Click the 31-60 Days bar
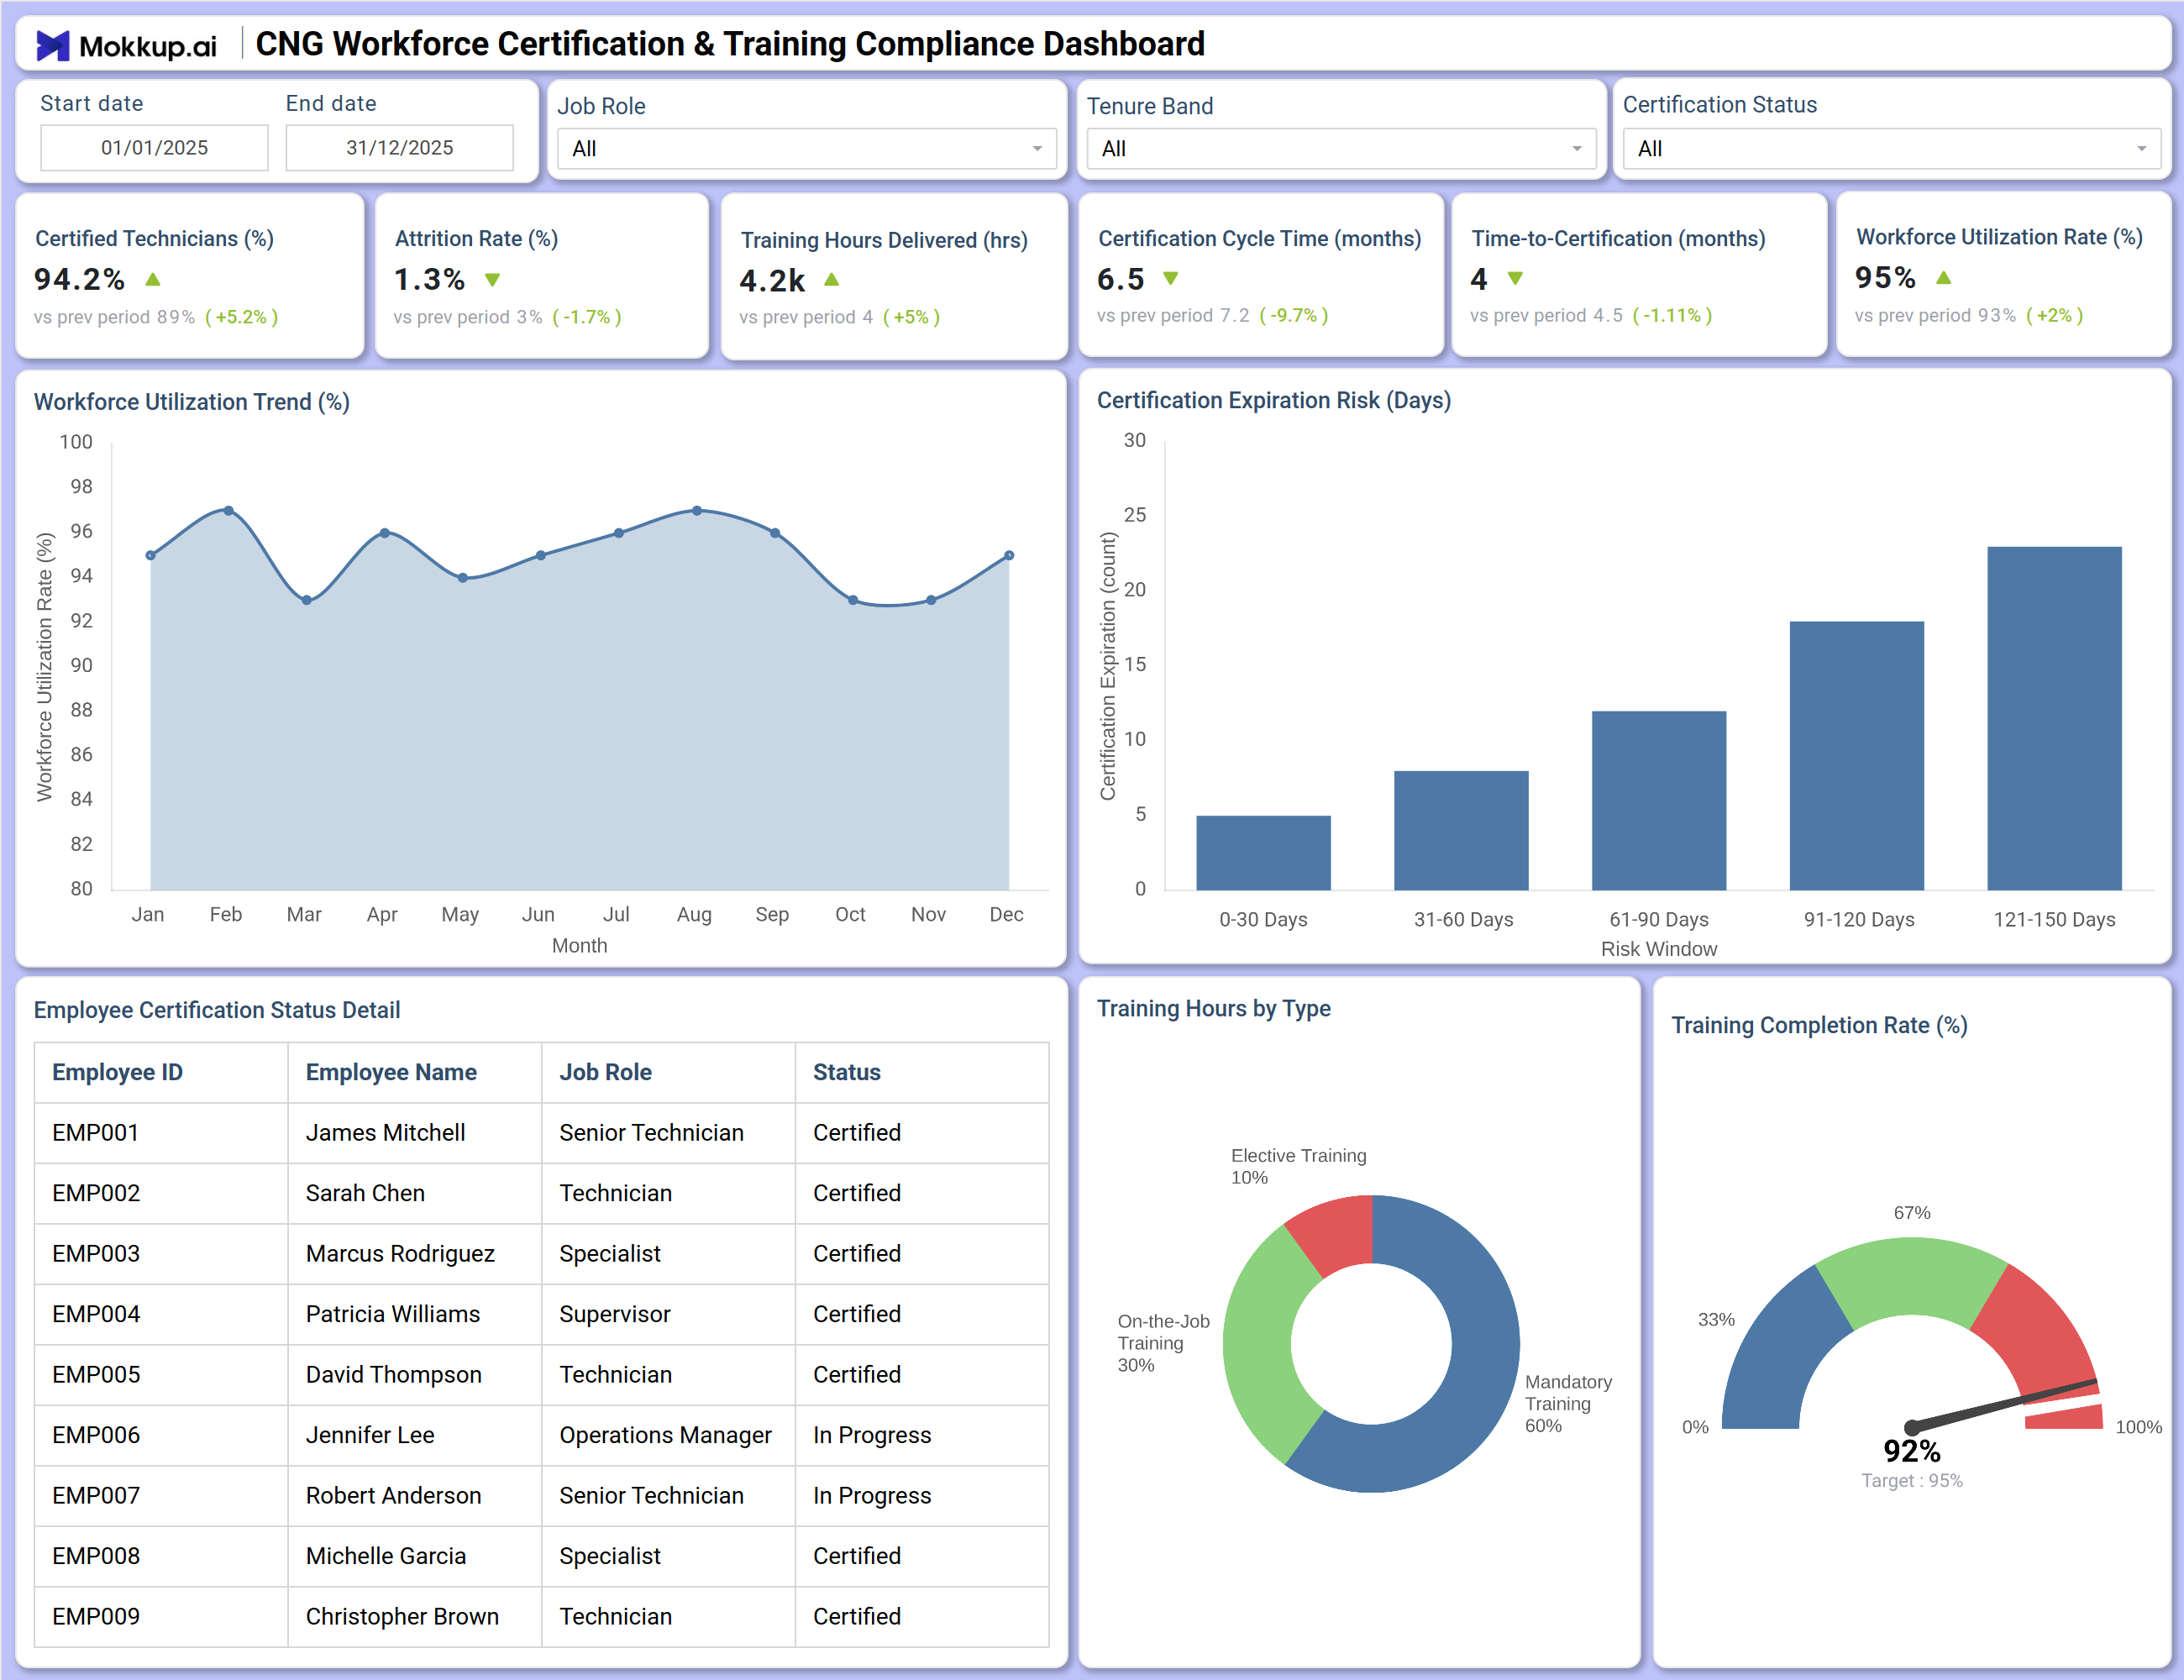Screen dimensions: 2184x1680 coord(1461,830)
